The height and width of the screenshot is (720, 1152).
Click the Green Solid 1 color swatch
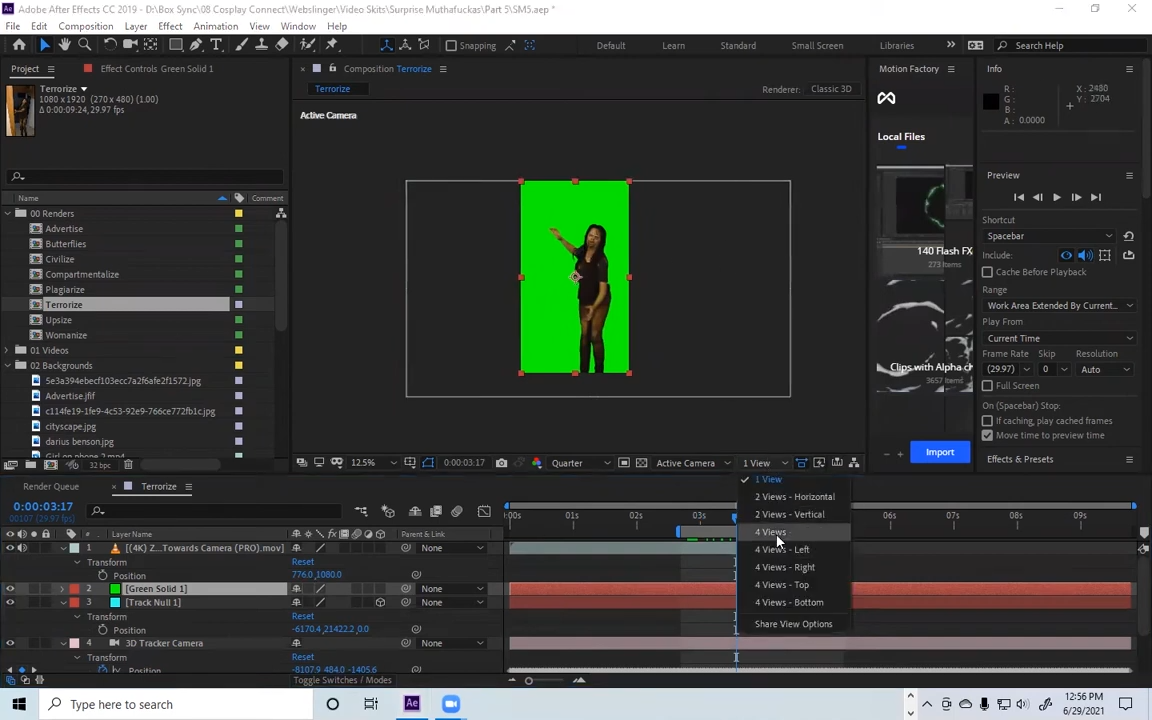coord(114,589)
